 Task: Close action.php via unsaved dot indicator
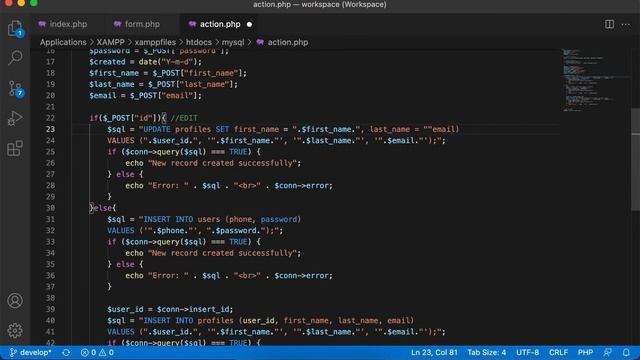tap(249, 24)
